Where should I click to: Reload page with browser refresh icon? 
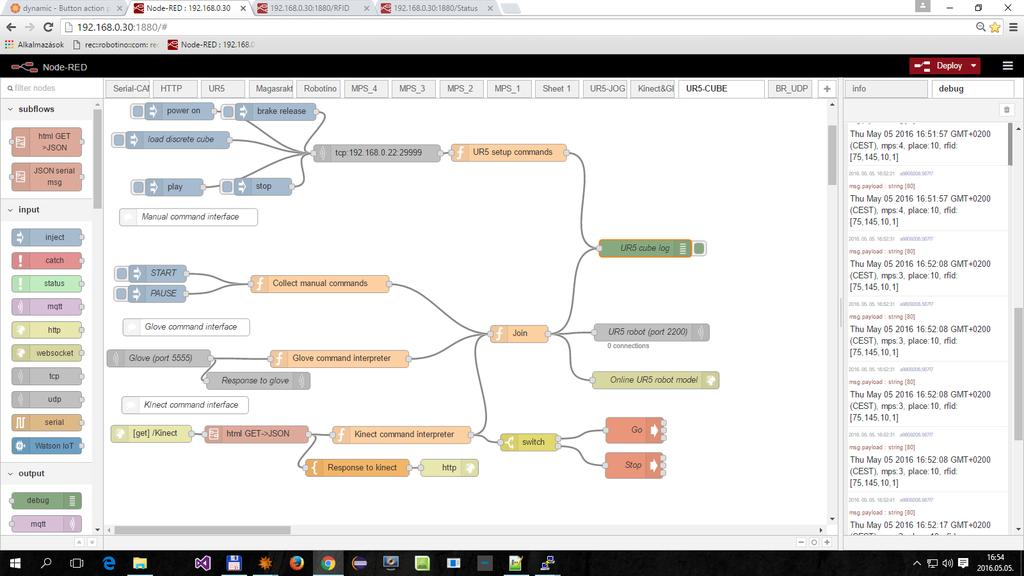(48, 27)
